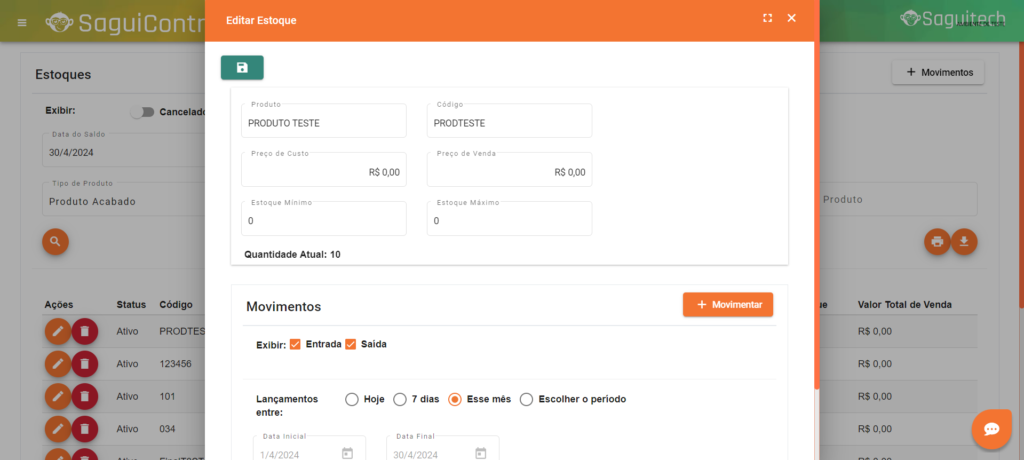Toggle the Cancelados switch
This screenshot has height=460, width=1024.
tap(142, 112)
